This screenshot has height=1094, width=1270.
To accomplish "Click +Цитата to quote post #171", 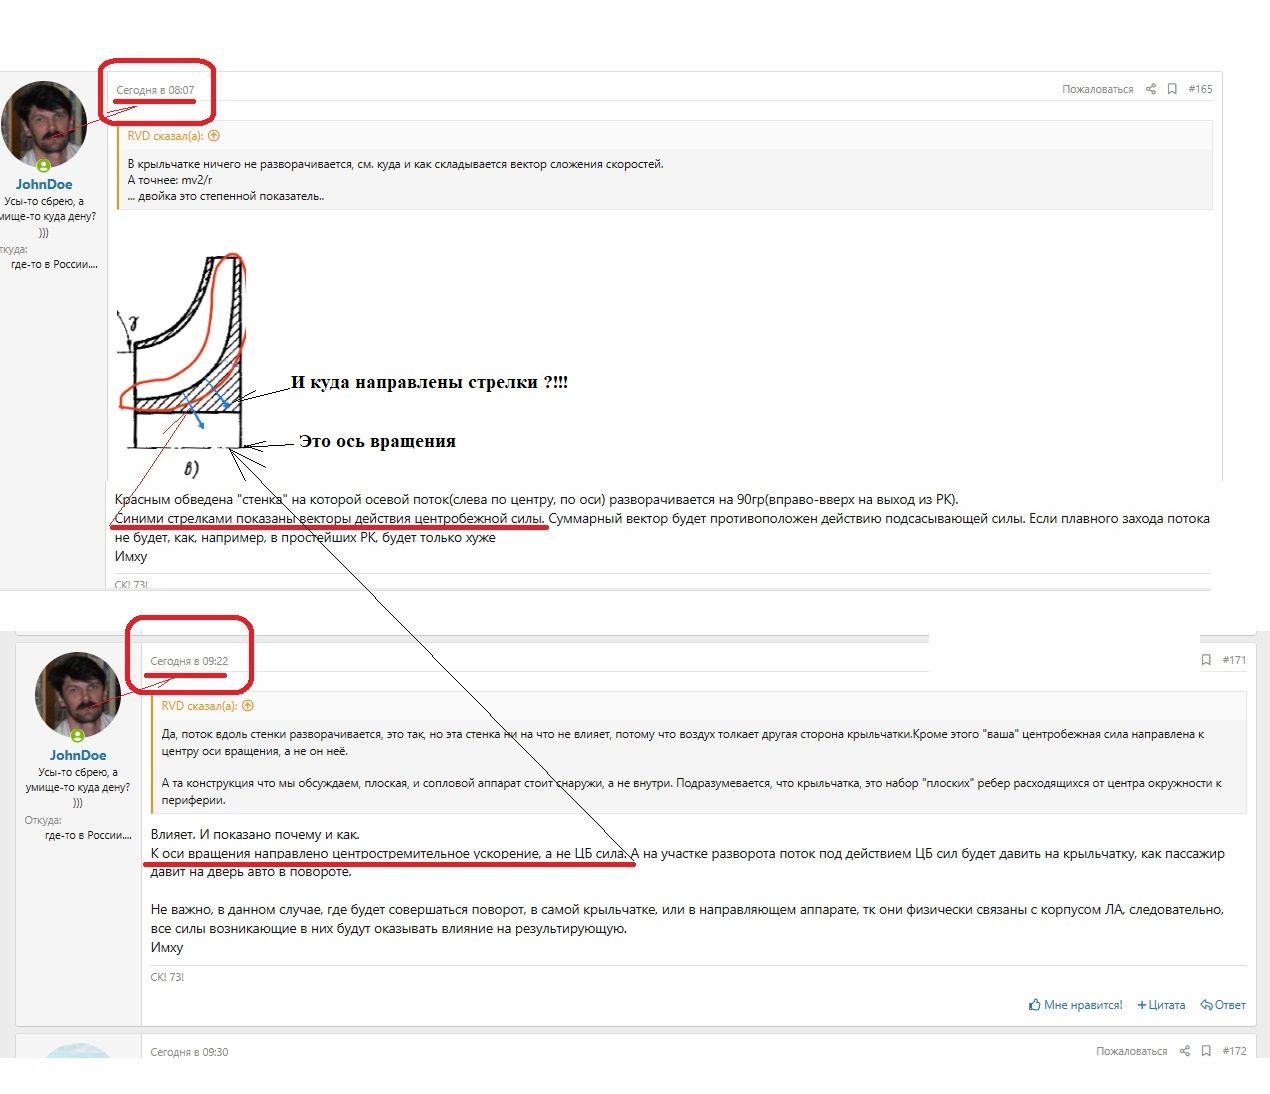I will (x=1161, y=1005).
